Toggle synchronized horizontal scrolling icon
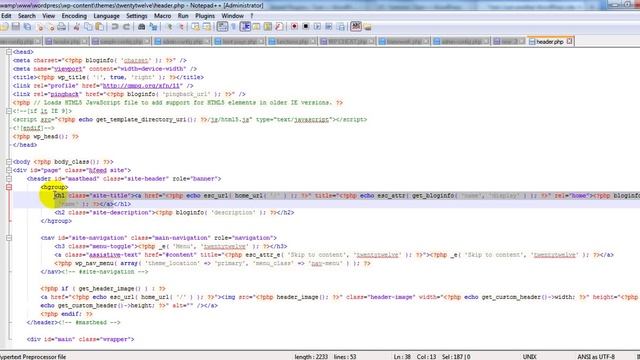Viewport: 640px width, 360px height. (207, 27)
